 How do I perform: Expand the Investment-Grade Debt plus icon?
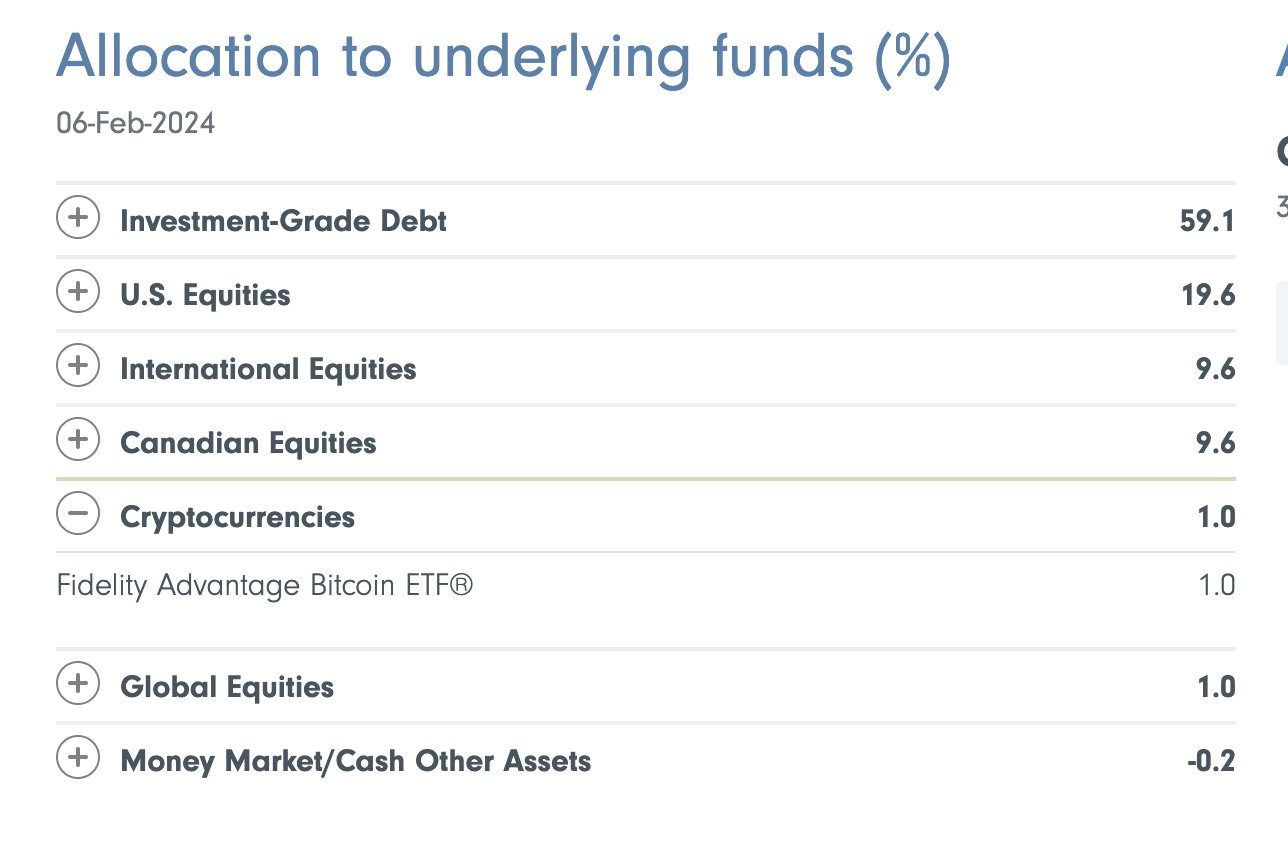(x=78, y=218)
